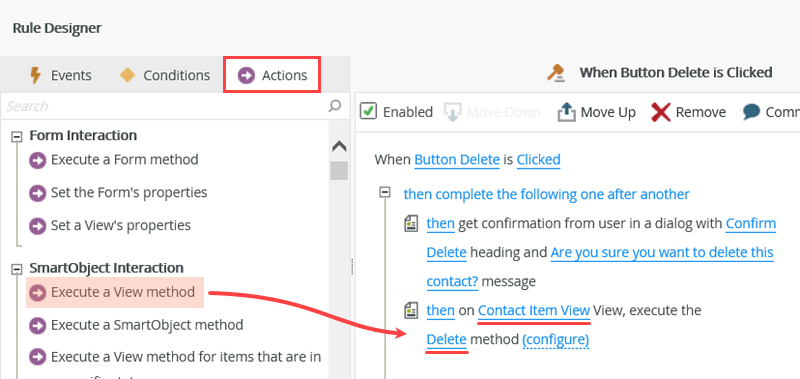
Task: Collapse the Form Interaction group
Action: (x=17, y=136)
